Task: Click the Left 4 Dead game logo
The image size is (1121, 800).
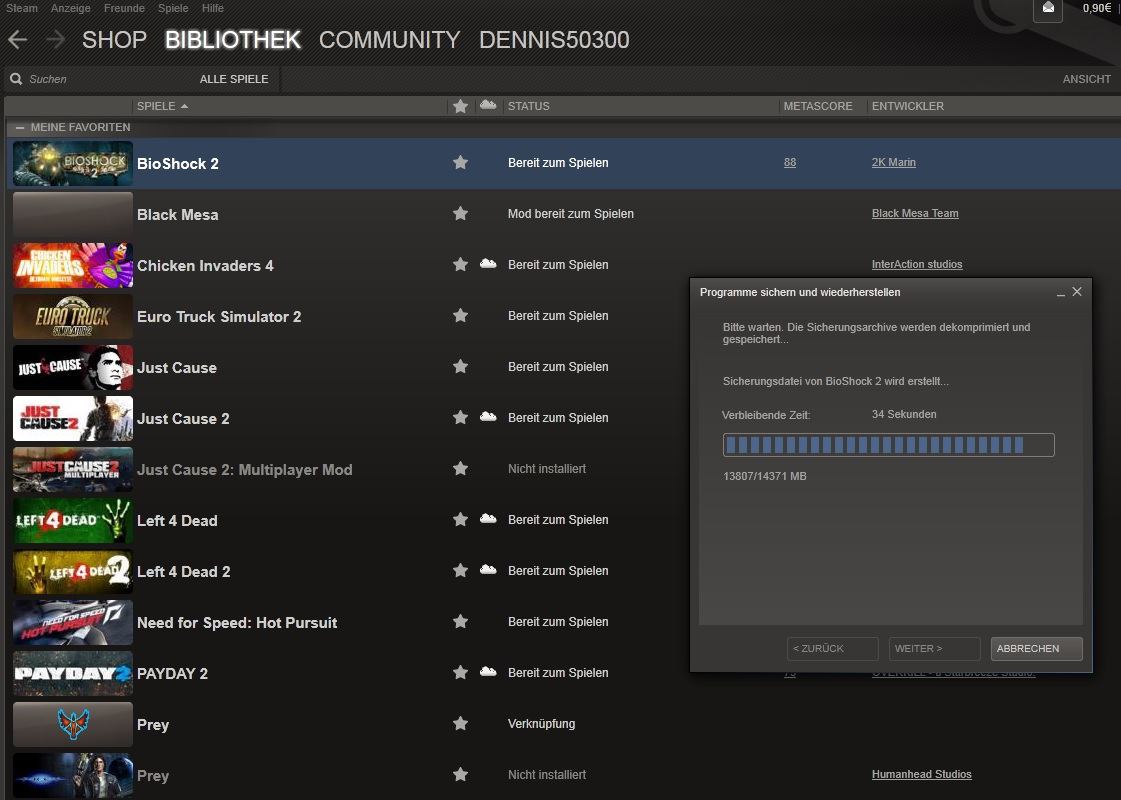Action: 73,520
